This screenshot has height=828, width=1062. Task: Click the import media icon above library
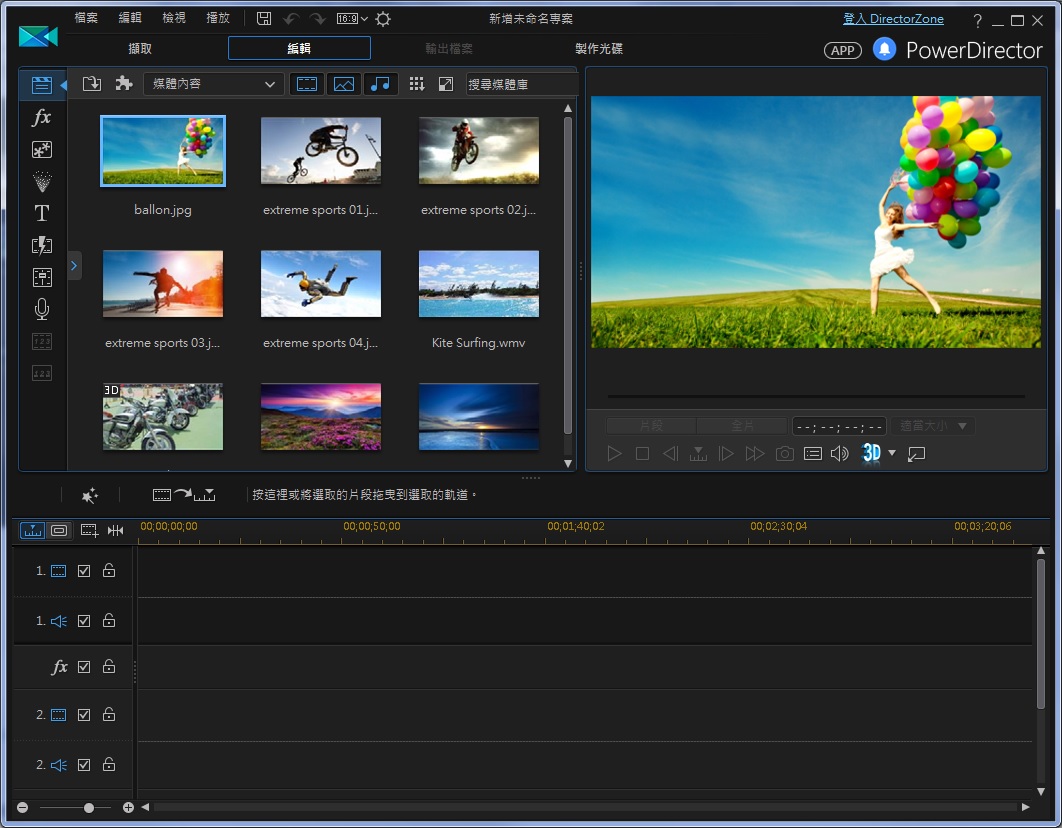click(91, 84)
